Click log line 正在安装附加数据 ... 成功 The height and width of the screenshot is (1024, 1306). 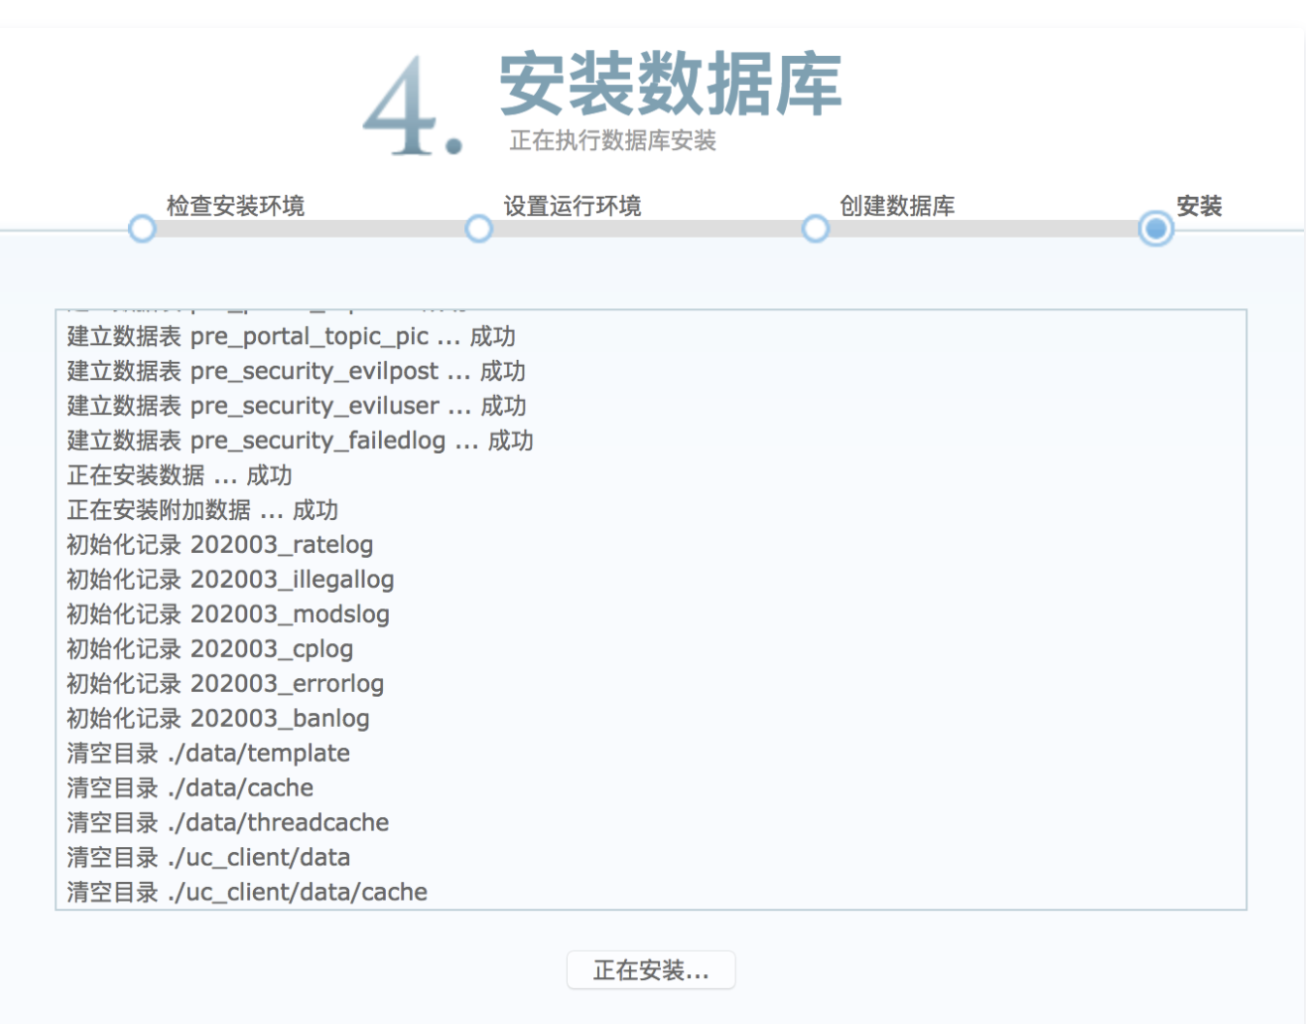[x=203, y=510]
